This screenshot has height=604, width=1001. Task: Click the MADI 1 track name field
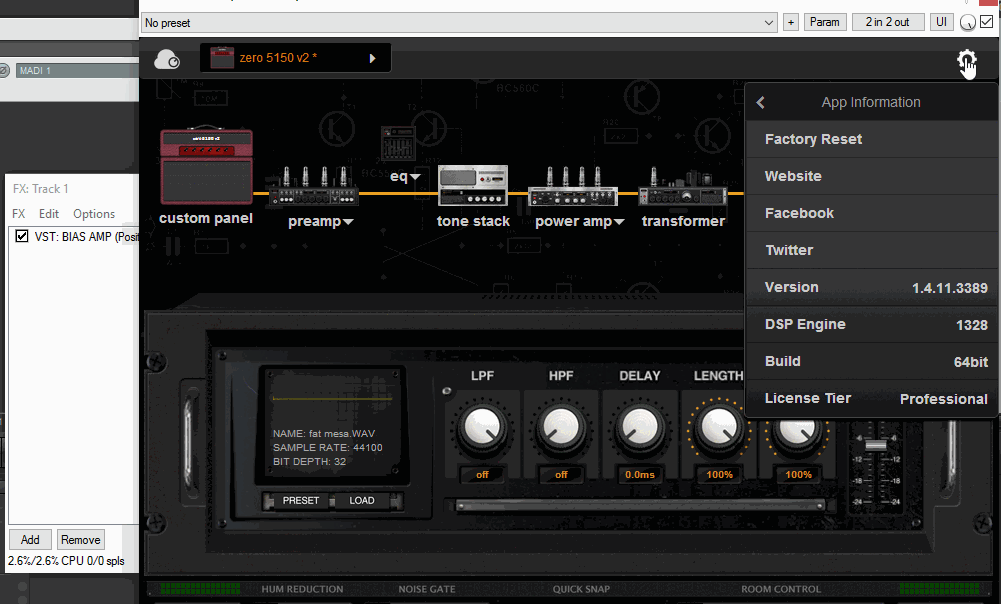tap(77, 70)
